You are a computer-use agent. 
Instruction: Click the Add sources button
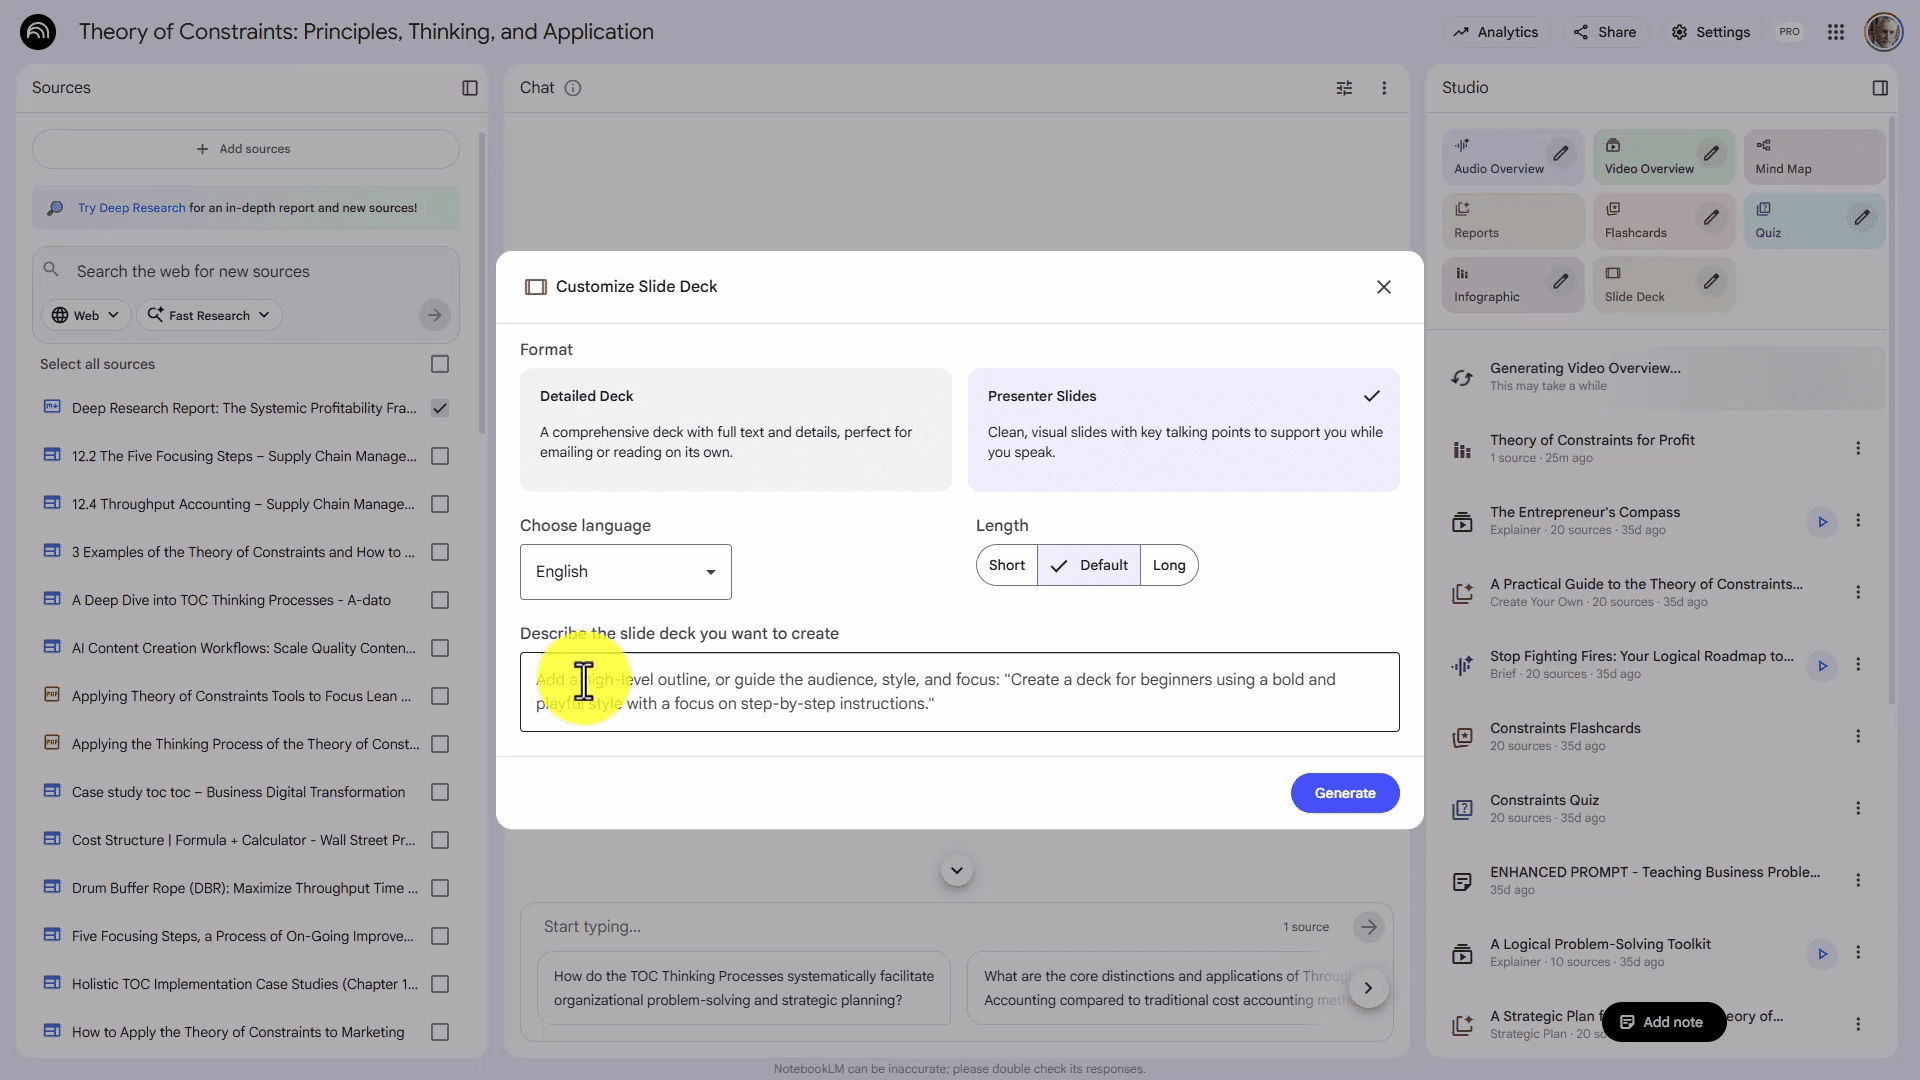click(245, 149)
